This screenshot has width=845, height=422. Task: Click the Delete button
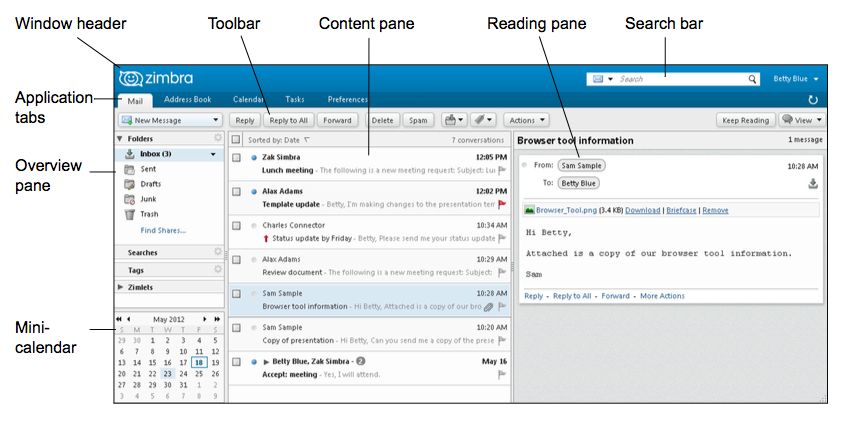pos(383,120)
